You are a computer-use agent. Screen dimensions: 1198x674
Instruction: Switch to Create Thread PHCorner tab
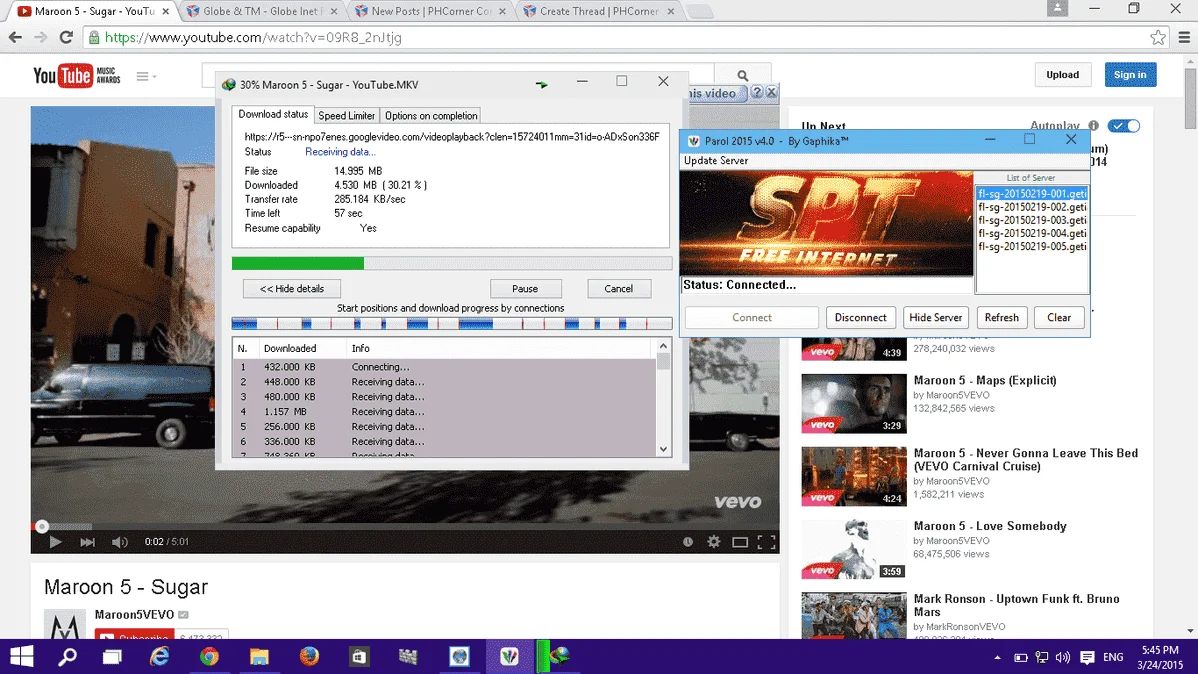(598, 11)
